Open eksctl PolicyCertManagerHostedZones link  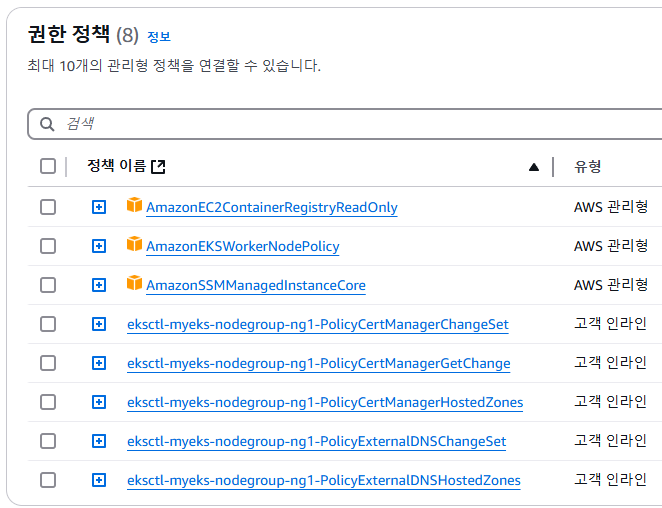[x=325, y=402]
